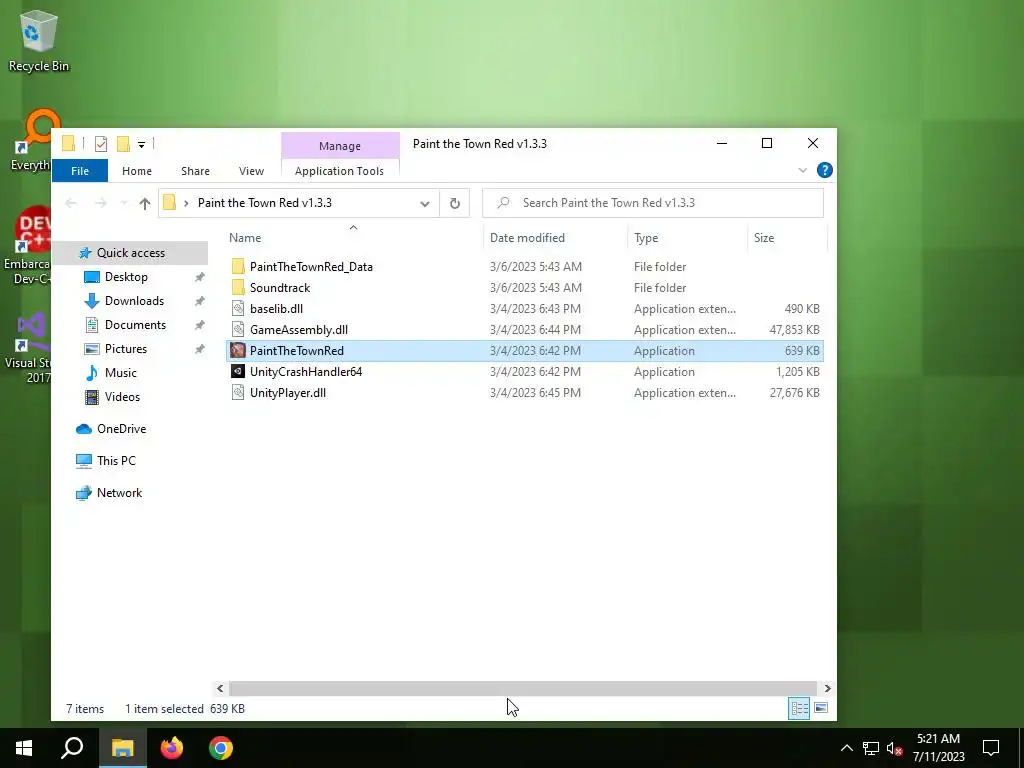Open the Recycle Bin desktop icon
The width and height of the screenshot is (1024, 768).
pos(38,39)
